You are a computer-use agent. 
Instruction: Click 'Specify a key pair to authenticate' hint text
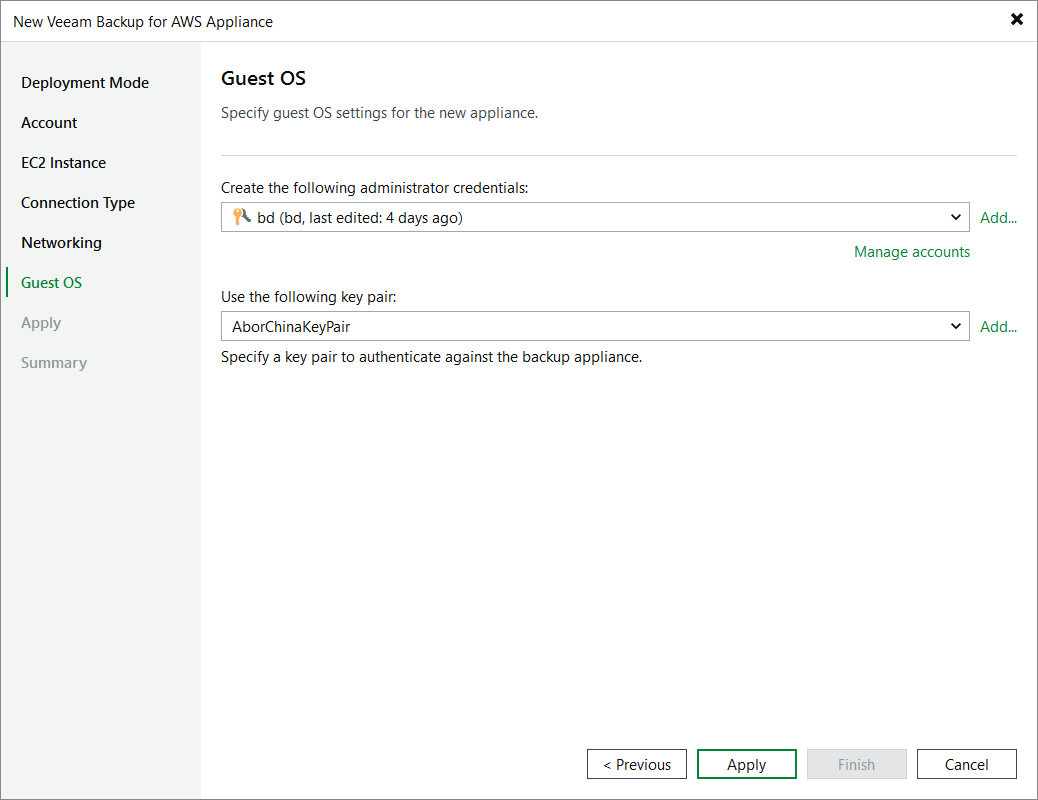(x=432, y=357)
